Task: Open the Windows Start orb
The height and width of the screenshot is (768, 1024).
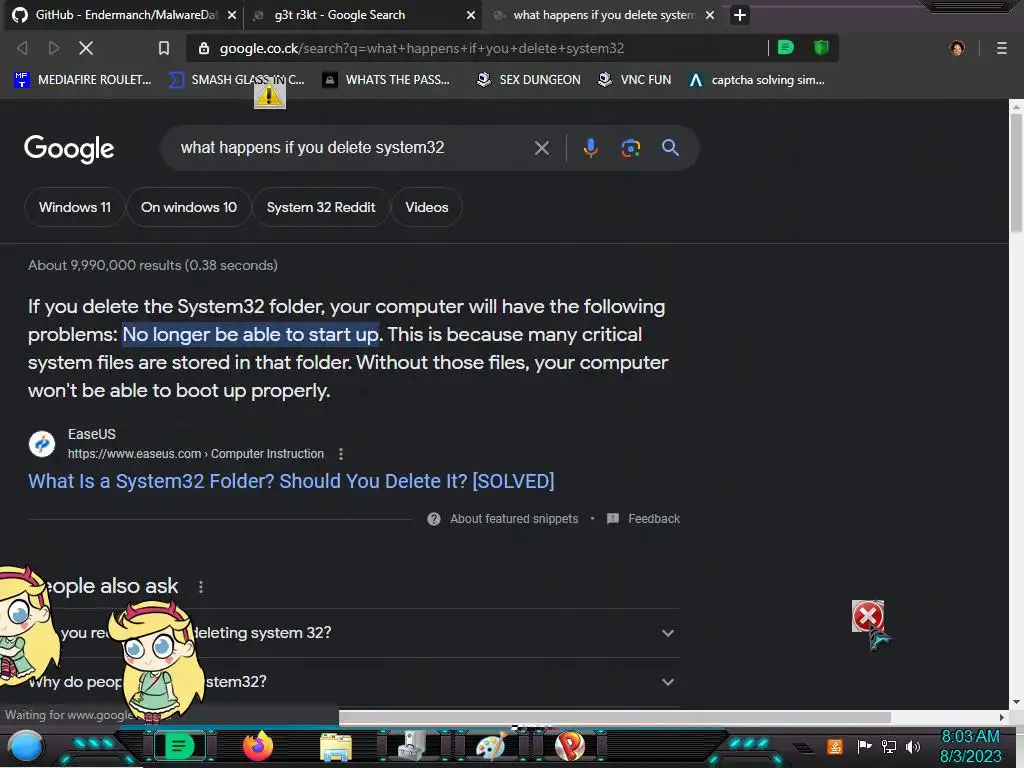Action: coord(25,746)
